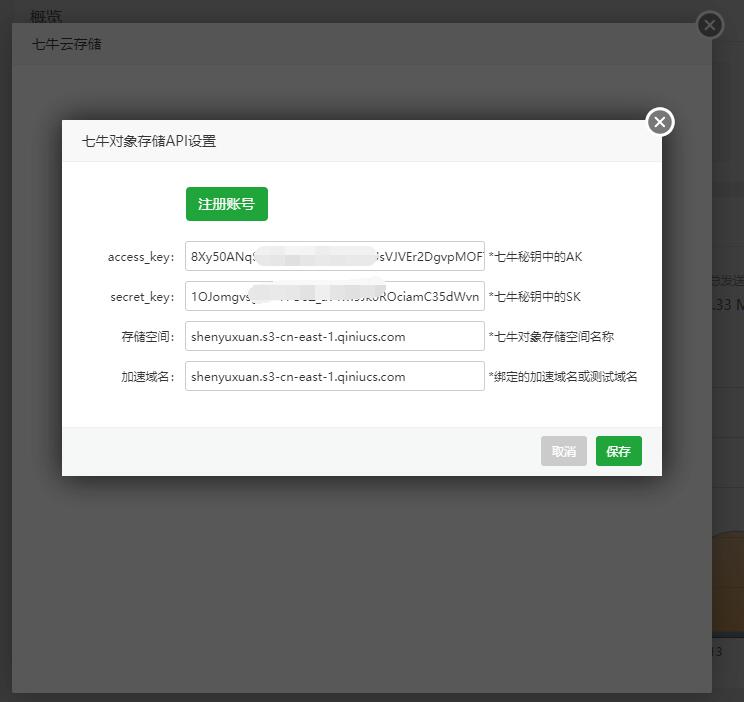
Task: Focus the 加速域名 input field
Action: (x=335, y=376)
